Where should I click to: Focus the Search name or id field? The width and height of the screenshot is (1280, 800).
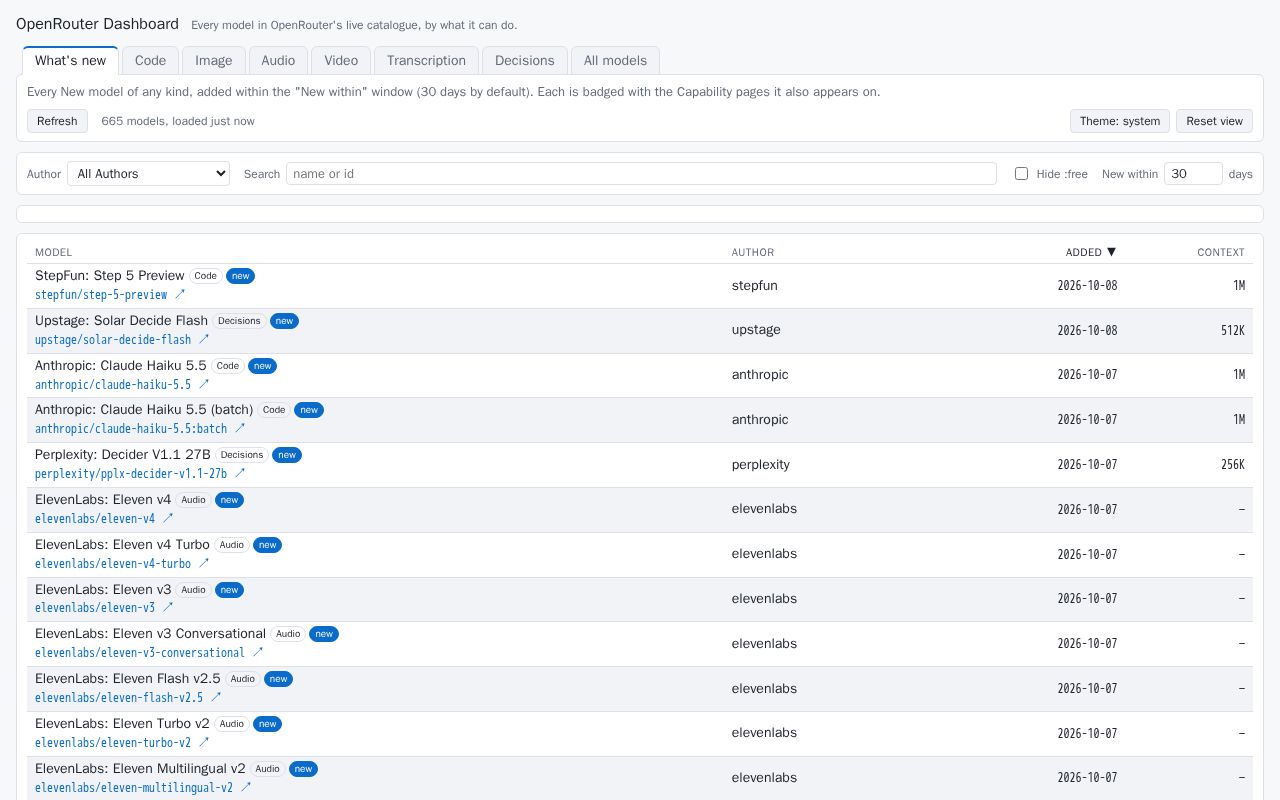[641, 173]
